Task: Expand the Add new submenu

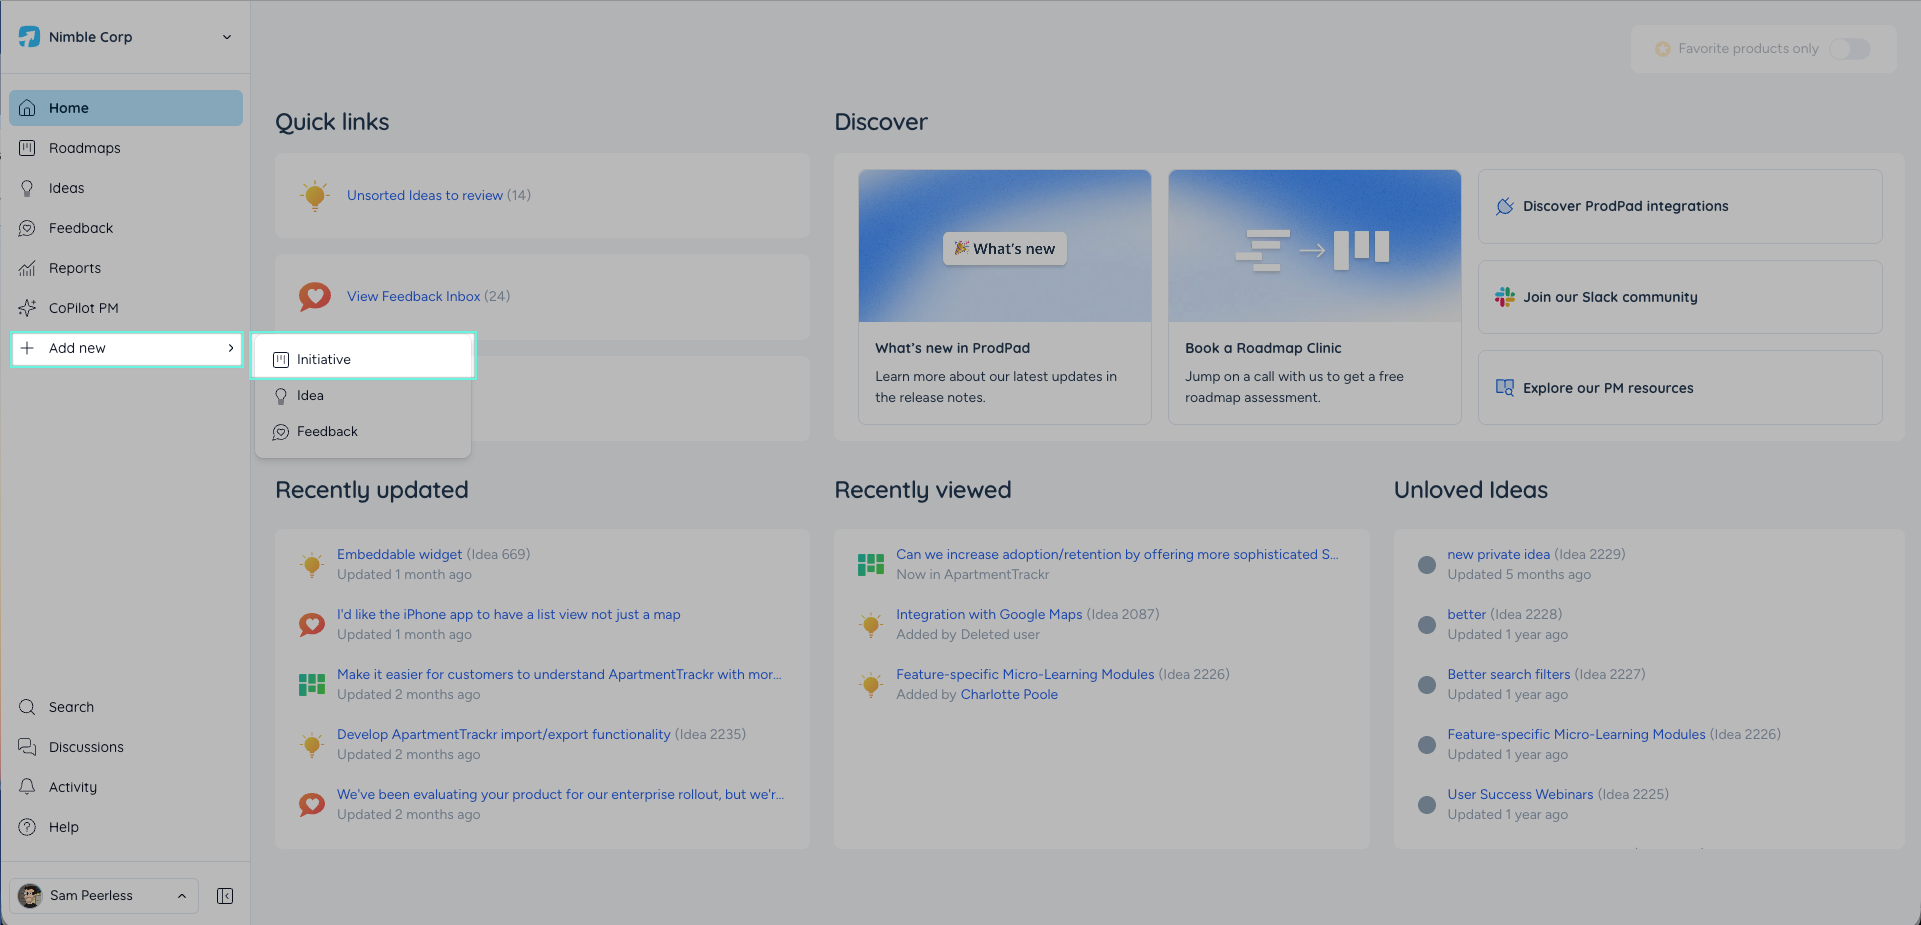Action: point(126,348)
